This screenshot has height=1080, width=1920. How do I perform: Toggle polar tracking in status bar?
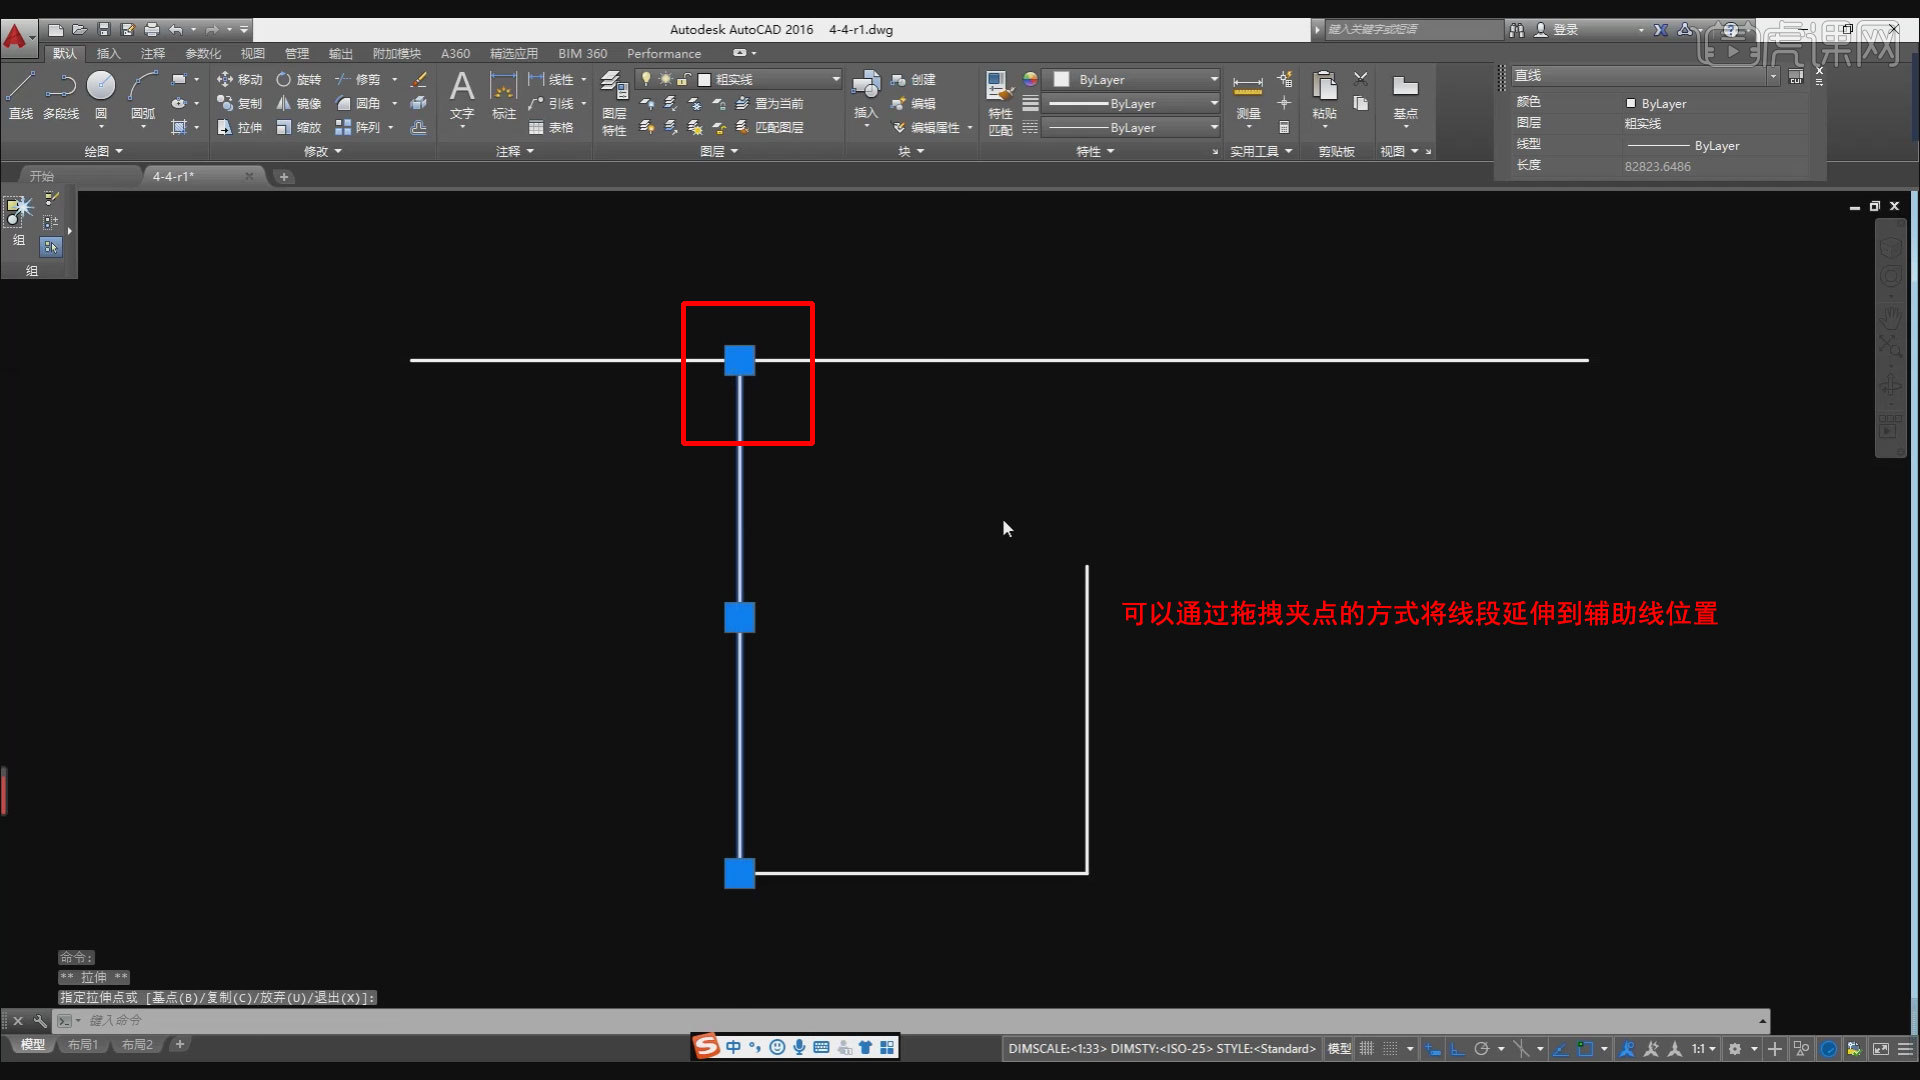pyautogui.click(x=1482, y=1049)
